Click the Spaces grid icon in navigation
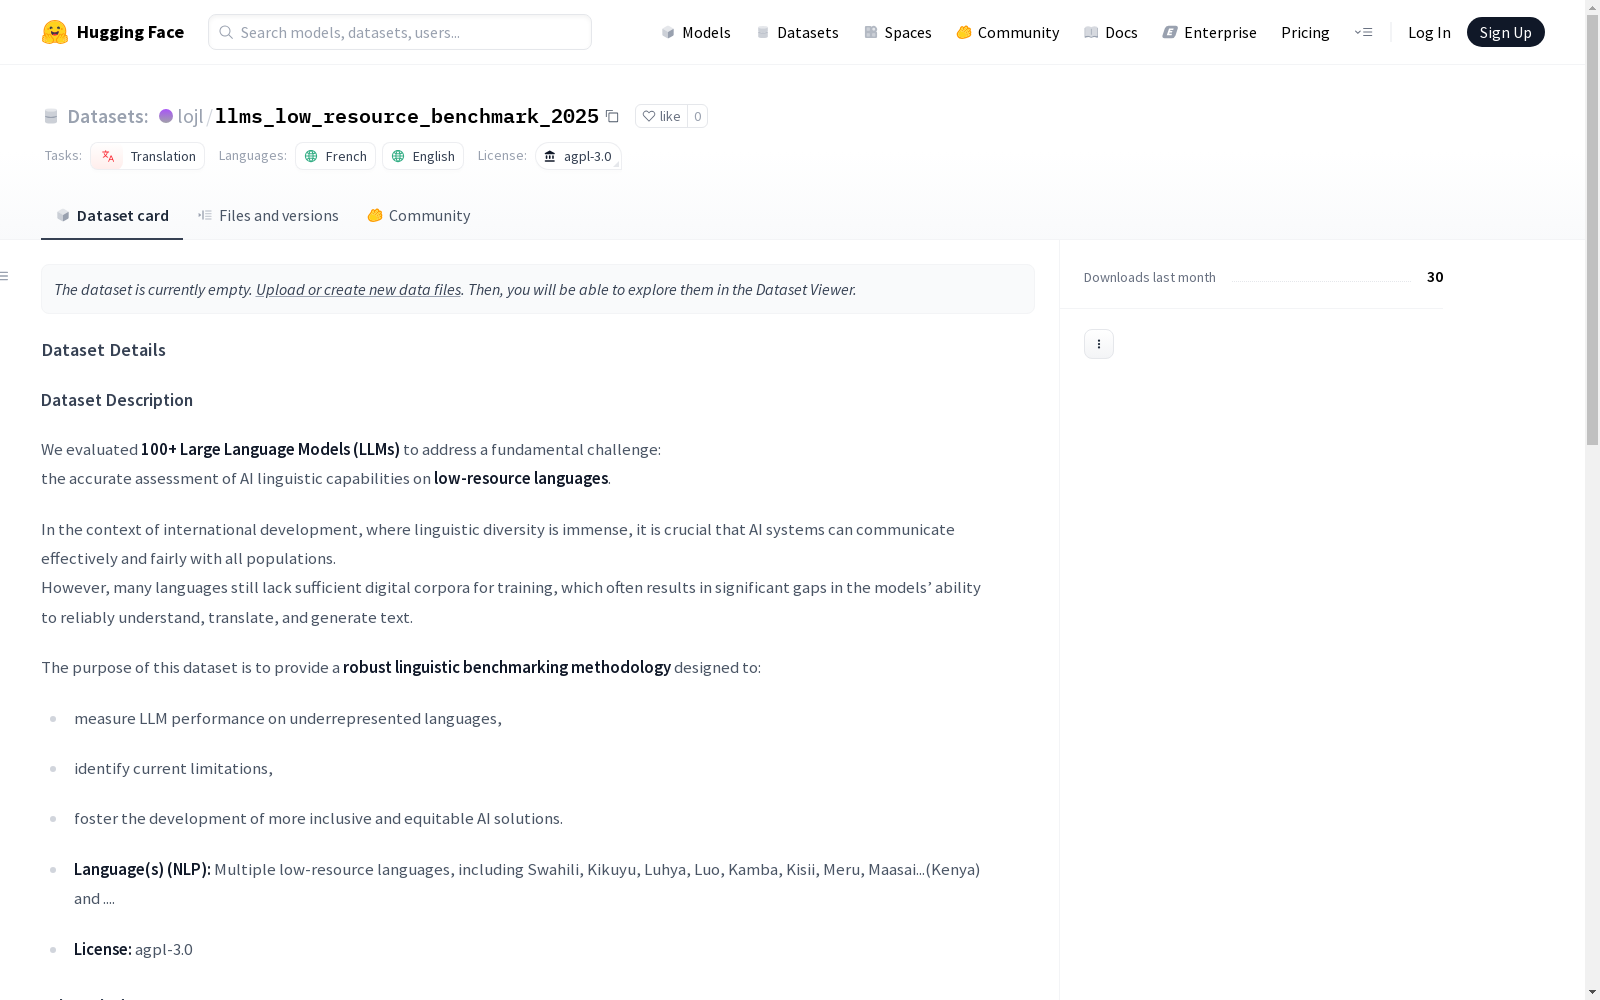 pyautogui.click(x=871, y=32)
